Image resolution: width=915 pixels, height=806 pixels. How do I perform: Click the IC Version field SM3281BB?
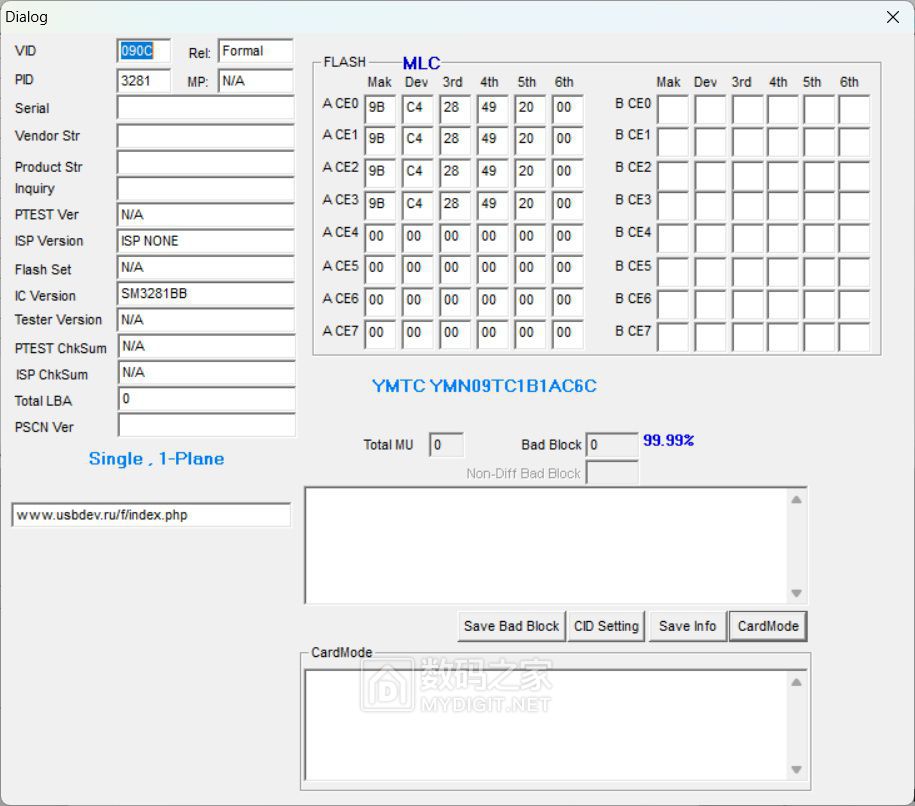tap(205, 295)
